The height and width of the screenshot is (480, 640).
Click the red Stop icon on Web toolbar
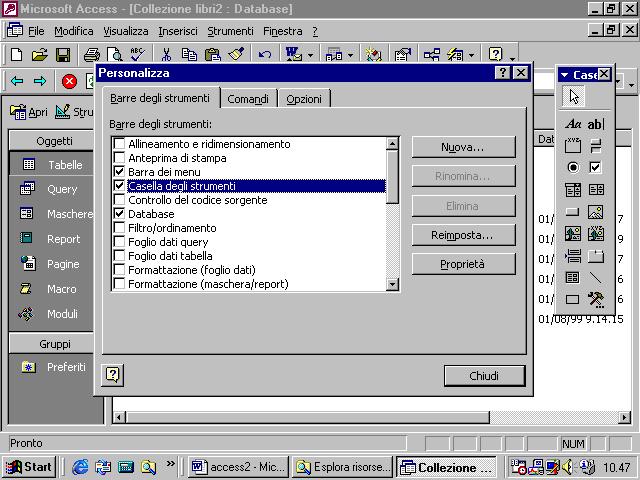[69, 81]
